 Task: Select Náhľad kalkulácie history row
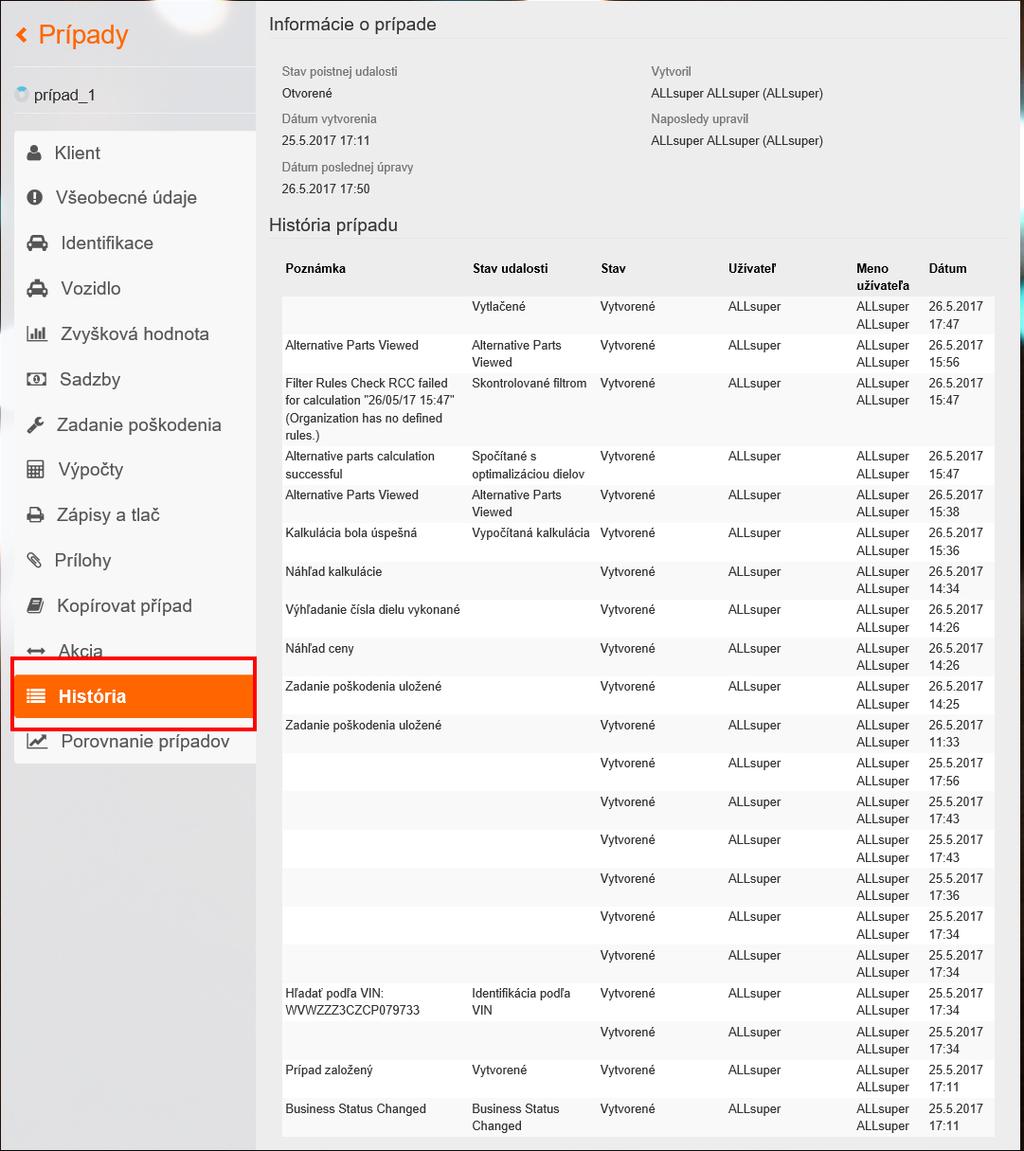click(638, 580)
